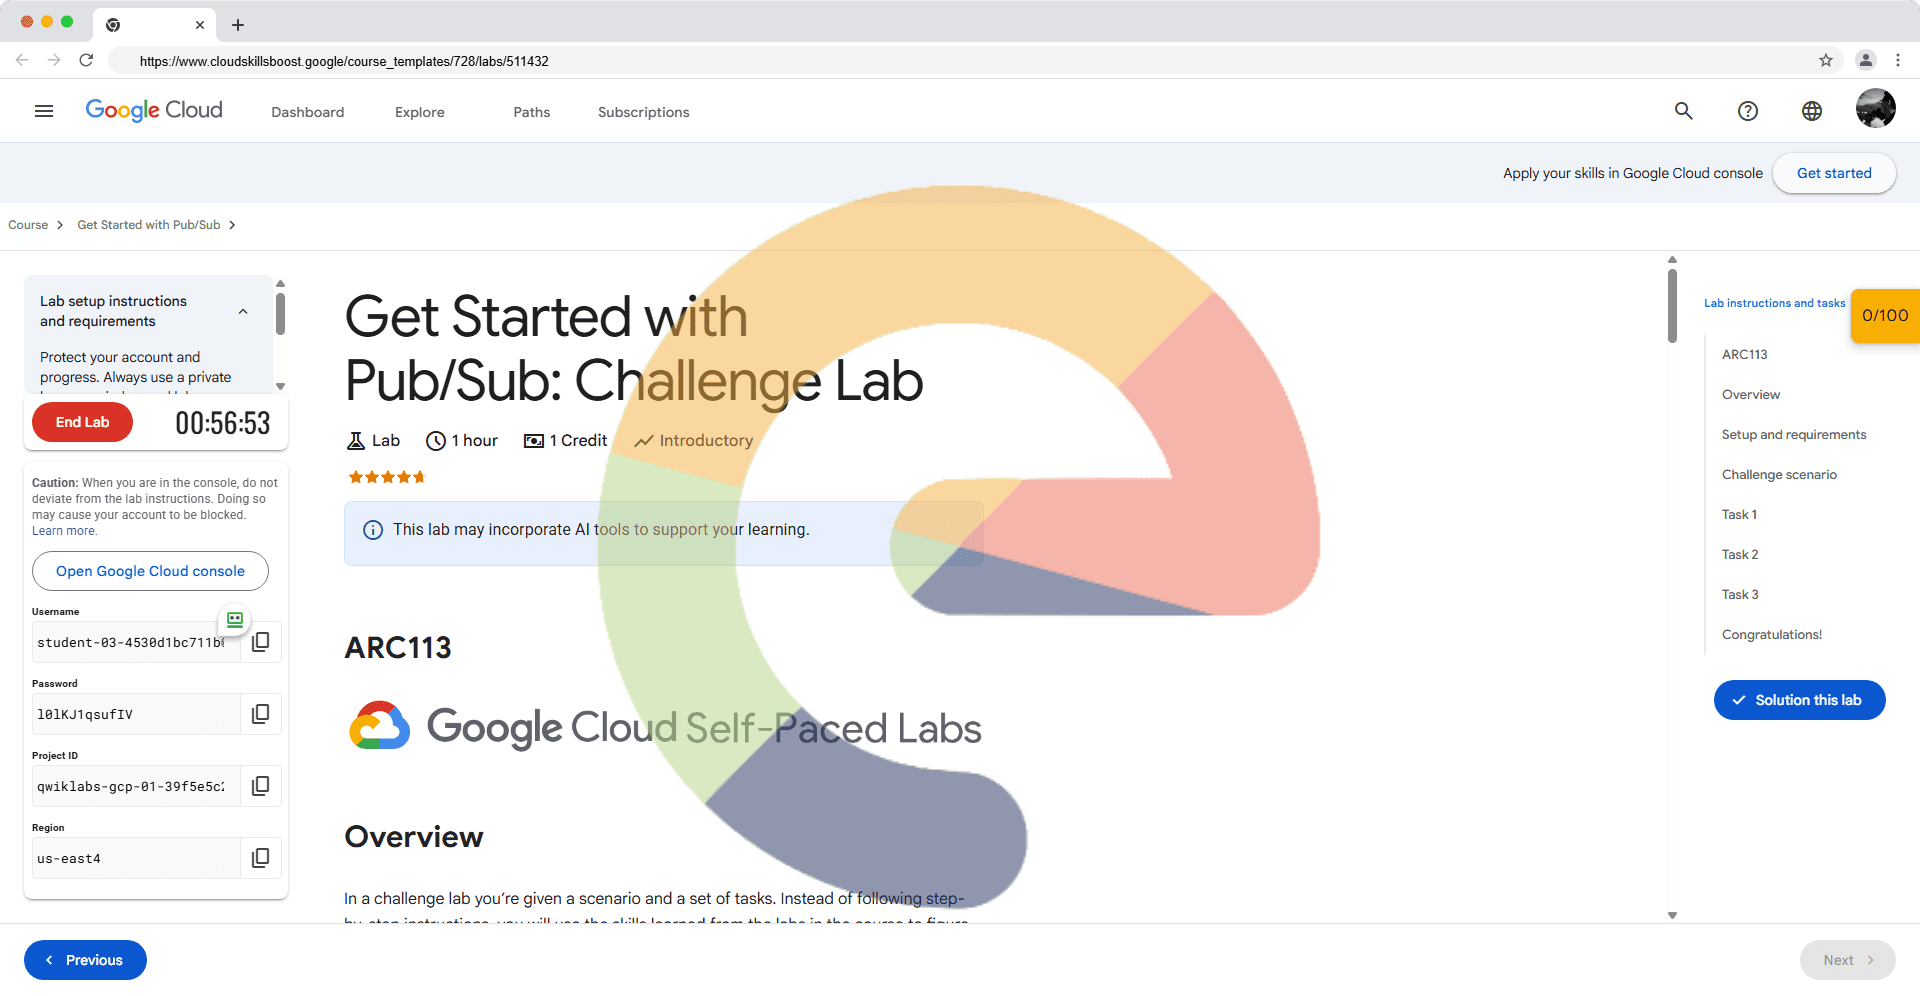Image resolution: width=1920 pixels, height=996 pixels.
Task: Copy the Region value
Action: [x=261, y=858]
